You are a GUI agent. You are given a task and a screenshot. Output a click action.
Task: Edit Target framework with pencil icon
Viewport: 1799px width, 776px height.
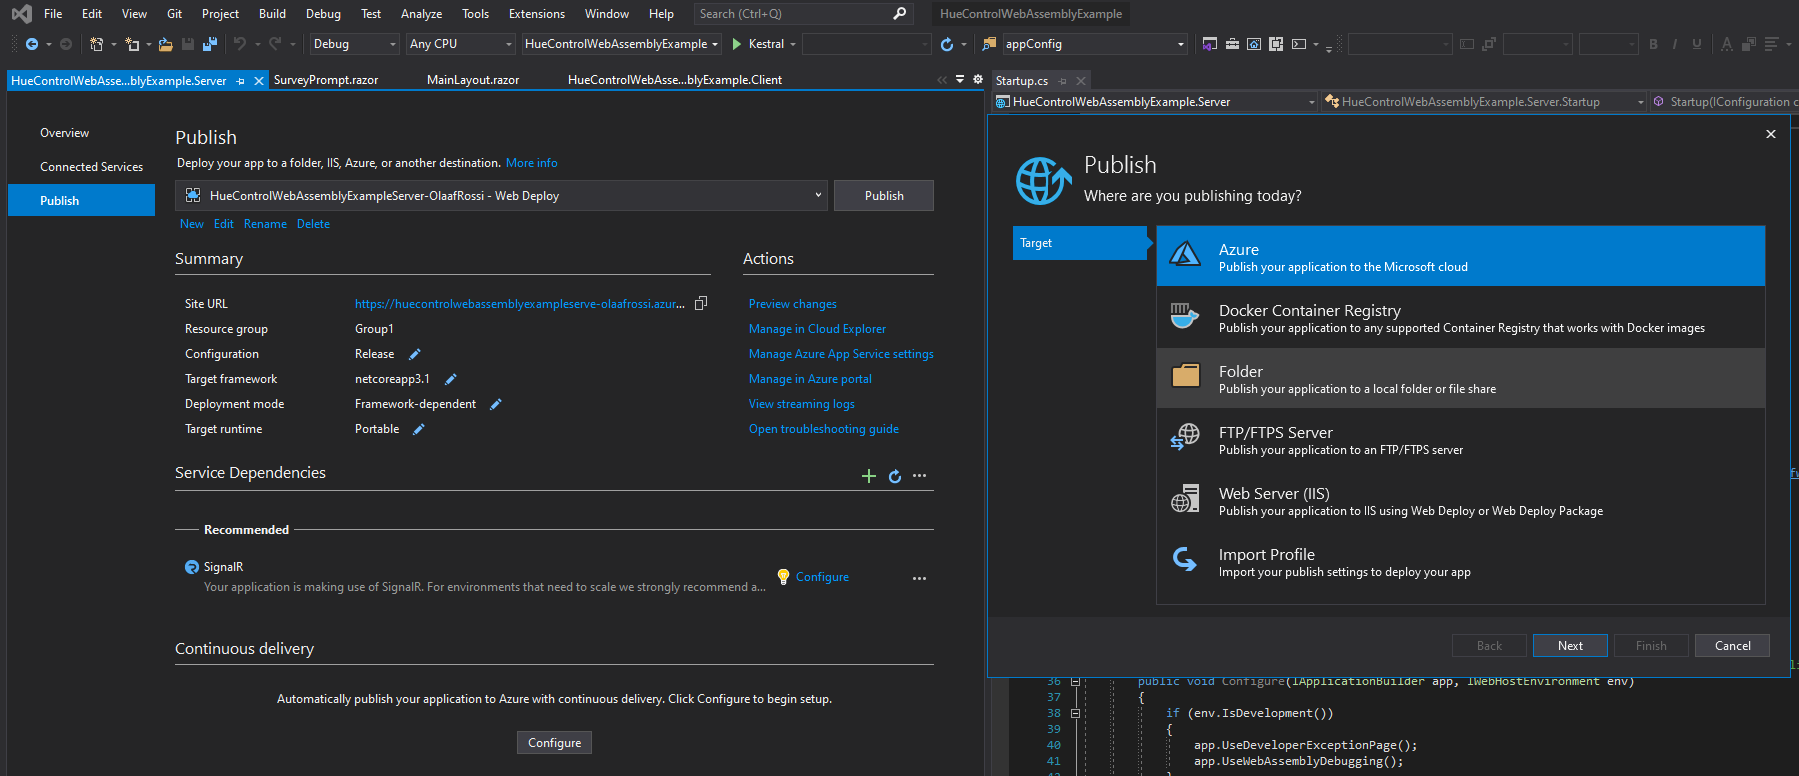(x=450, y=379)
